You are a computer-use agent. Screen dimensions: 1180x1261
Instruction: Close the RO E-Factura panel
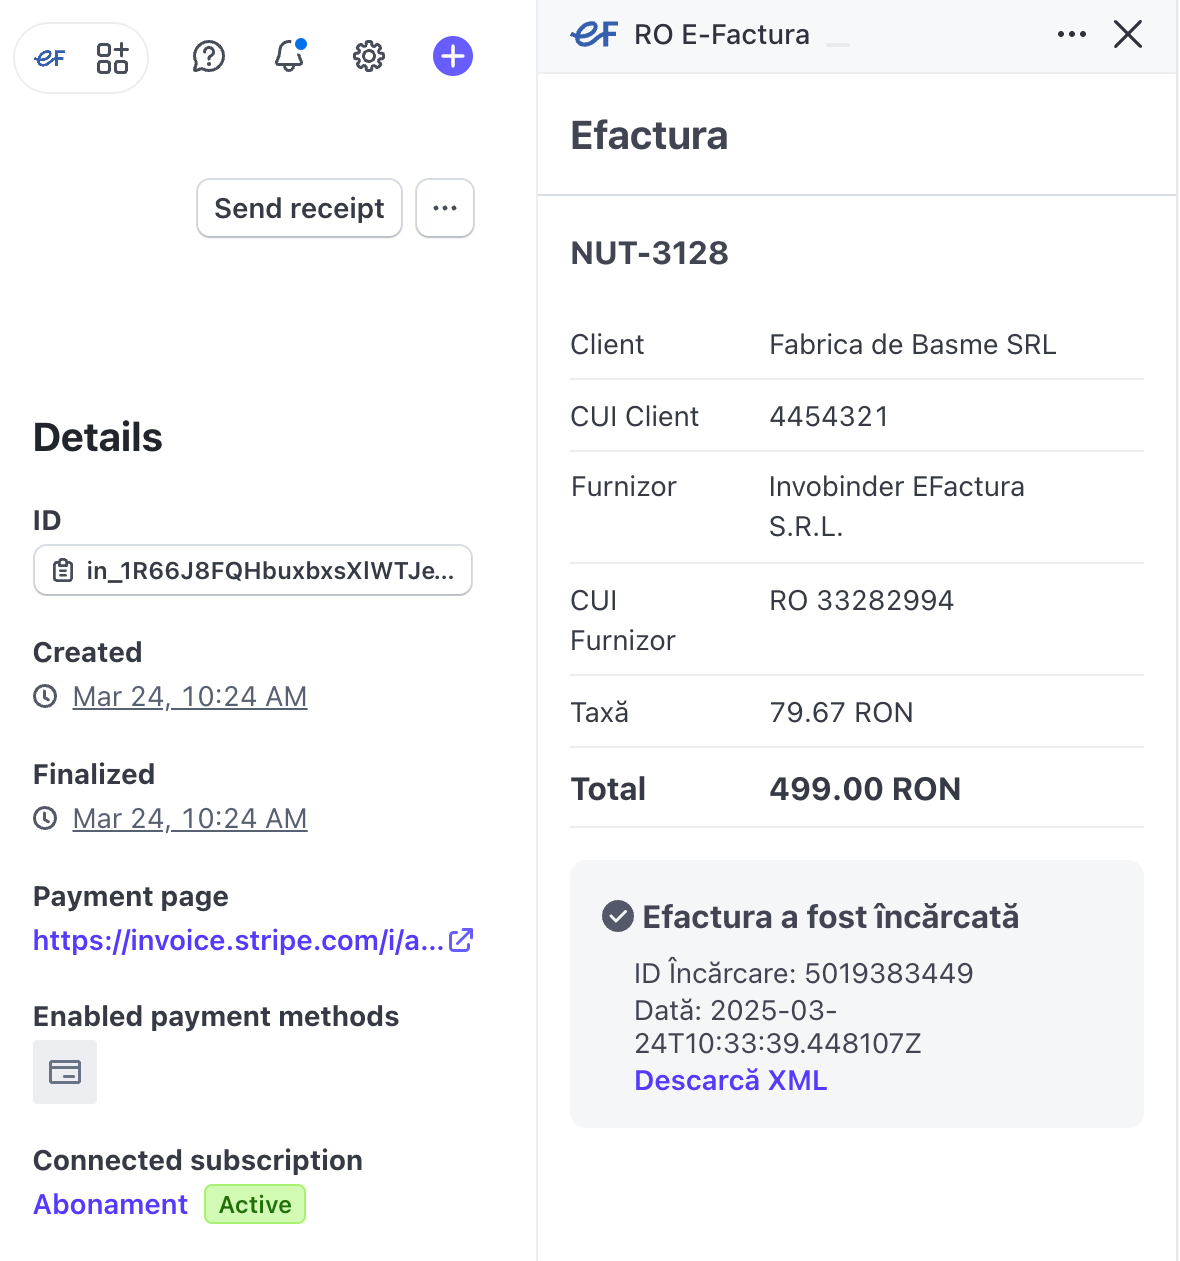click(x=1128, y=34)
